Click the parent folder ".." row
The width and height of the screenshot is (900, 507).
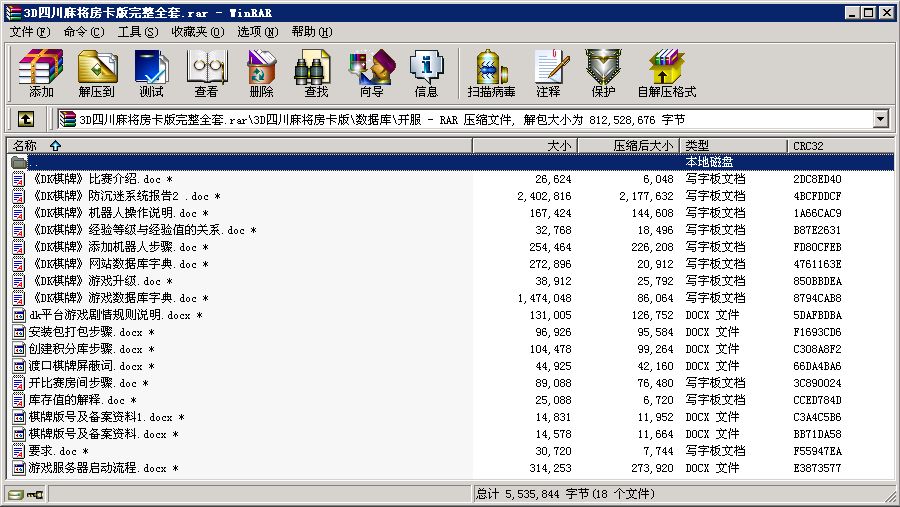[33, 162]
